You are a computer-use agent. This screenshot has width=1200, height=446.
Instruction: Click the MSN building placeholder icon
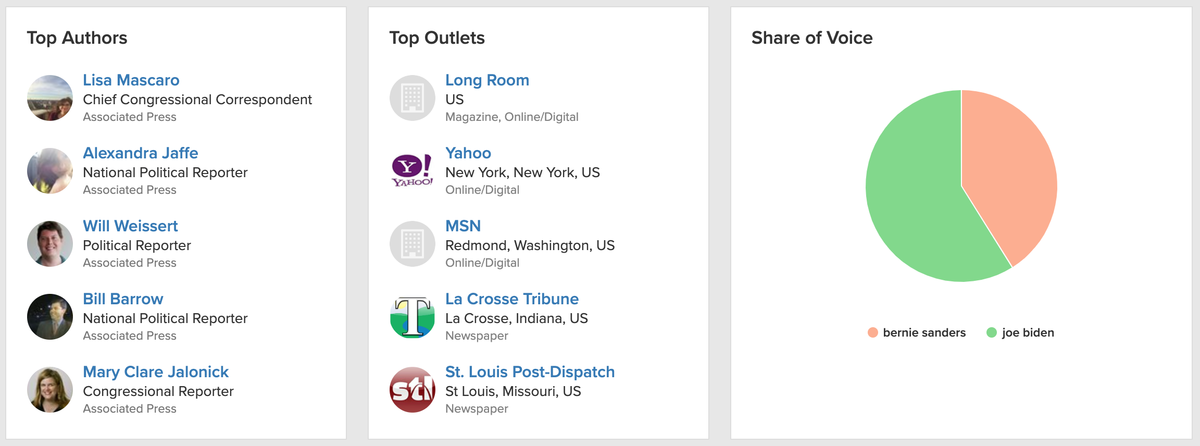tap(412, 244)
